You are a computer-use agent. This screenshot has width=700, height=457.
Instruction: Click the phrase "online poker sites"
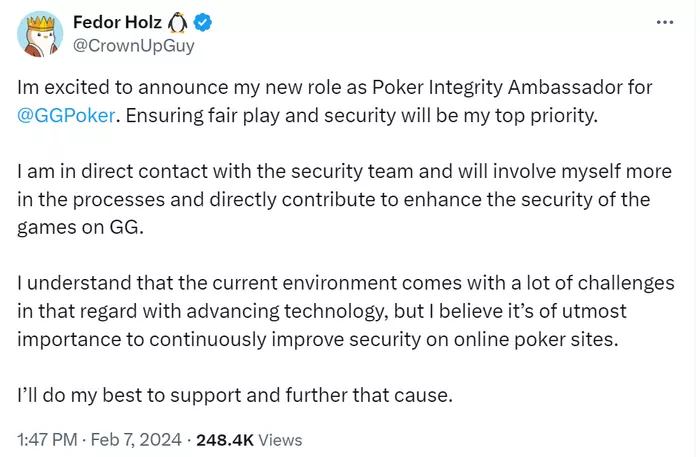click(536, 339)
